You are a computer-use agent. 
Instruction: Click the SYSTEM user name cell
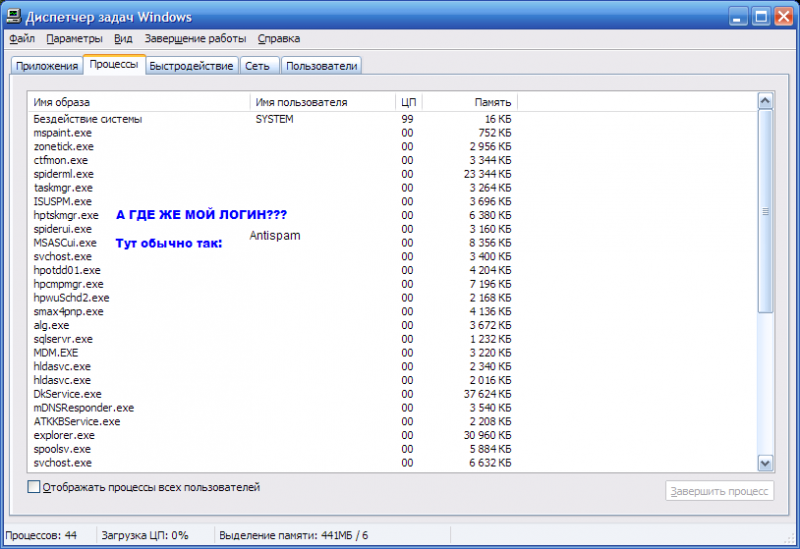(274, 119)
